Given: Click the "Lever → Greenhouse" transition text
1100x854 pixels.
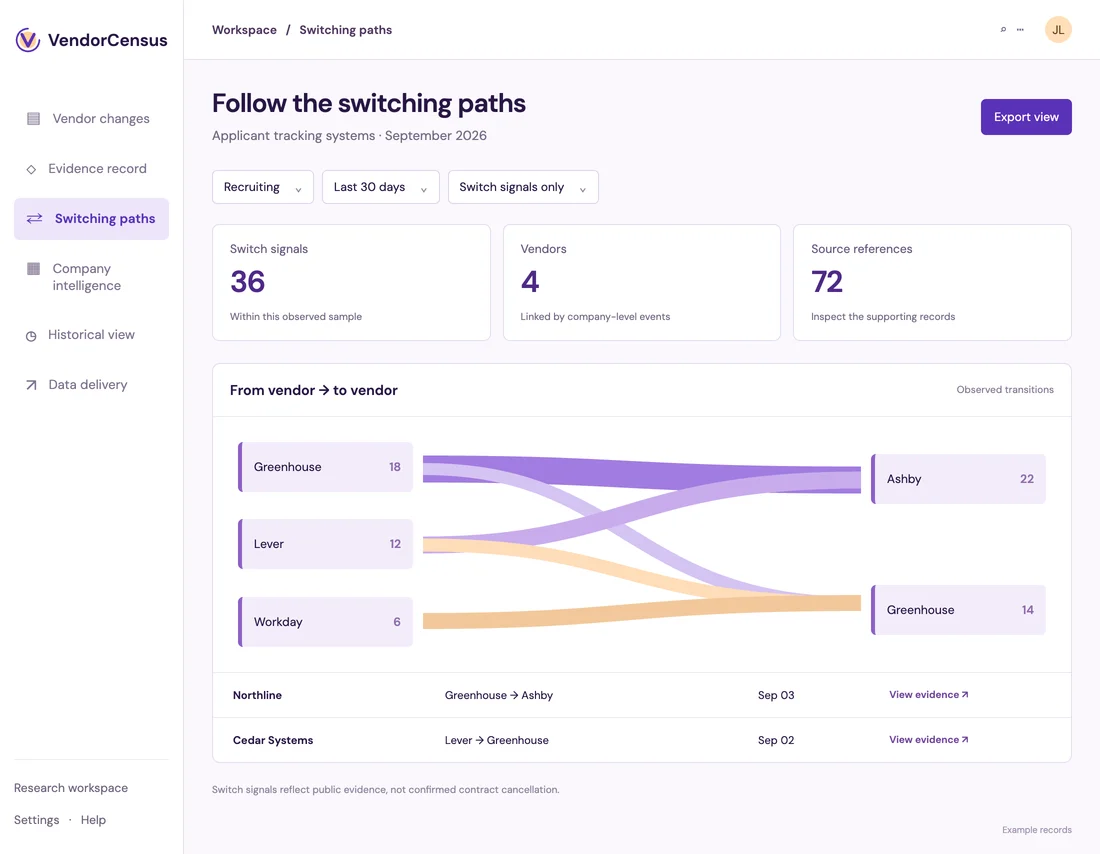Looking at the screenshot, I should click(x=497, y=740).
